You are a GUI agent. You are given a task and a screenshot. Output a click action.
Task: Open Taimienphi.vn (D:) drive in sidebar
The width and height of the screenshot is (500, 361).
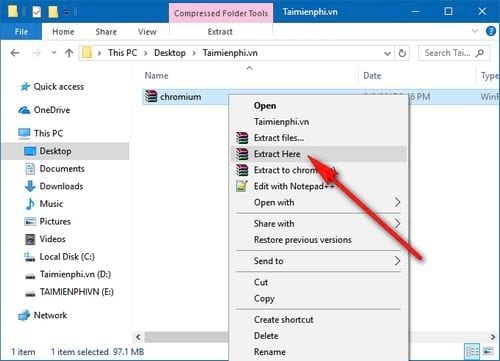coord(75,274)
